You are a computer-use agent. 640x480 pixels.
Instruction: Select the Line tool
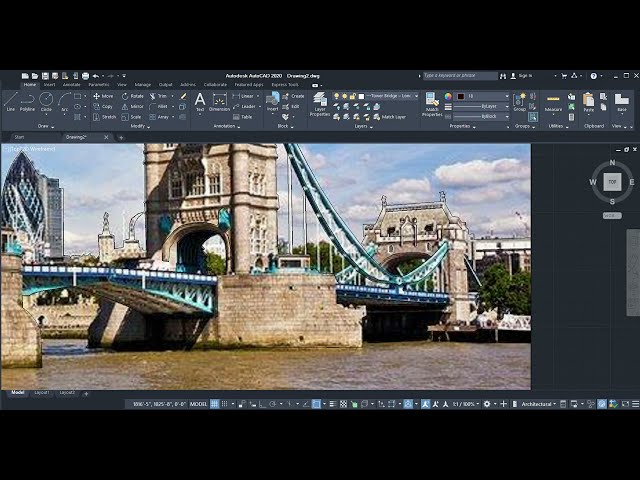click(x=11, y=102)
